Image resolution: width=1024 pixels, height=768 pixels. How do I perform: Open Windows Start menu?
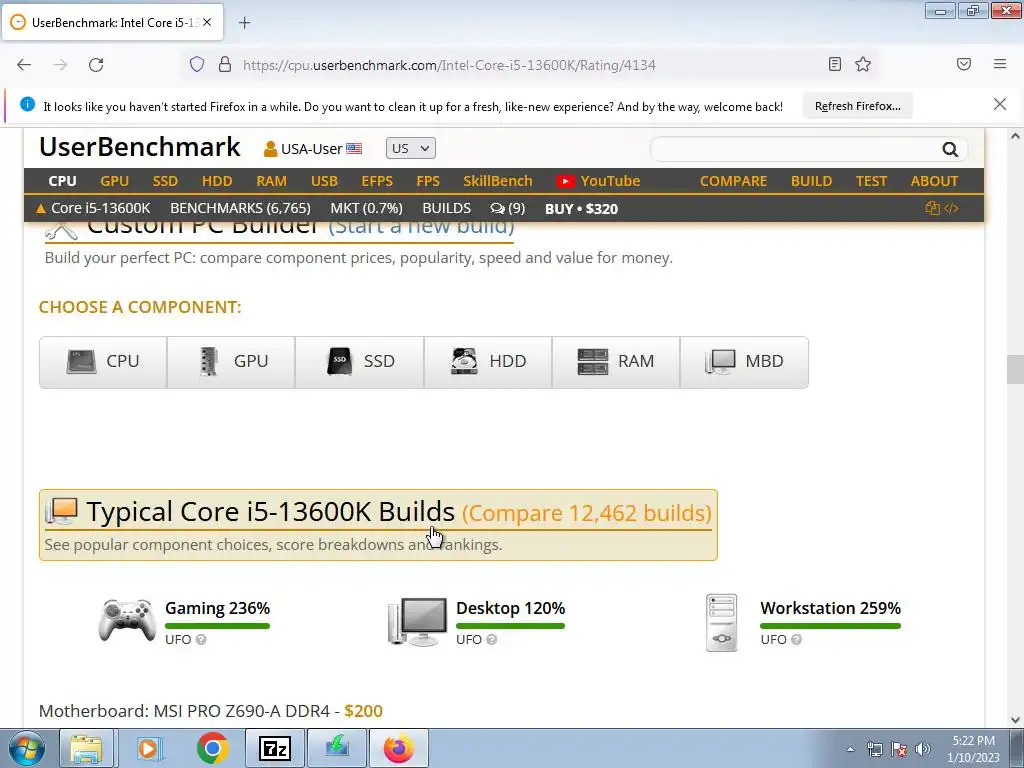27,748
